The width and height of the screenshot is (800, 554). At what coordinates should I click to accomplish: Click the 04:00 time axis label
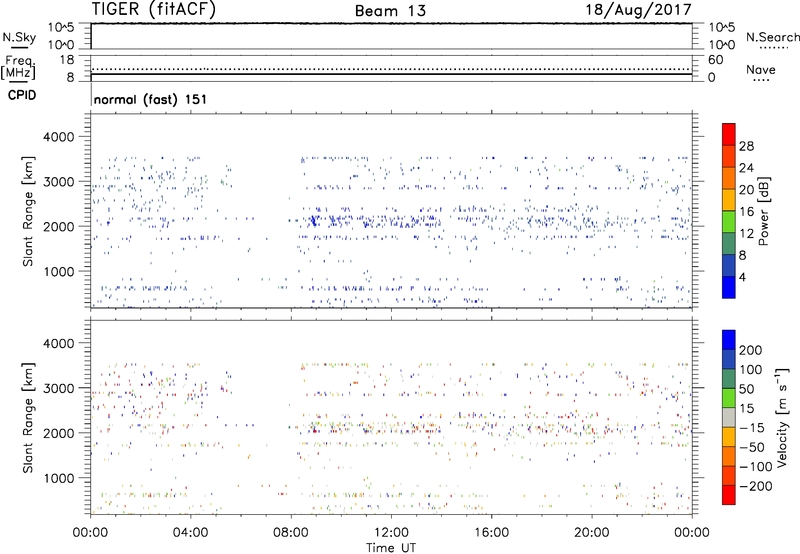point(190,533)
